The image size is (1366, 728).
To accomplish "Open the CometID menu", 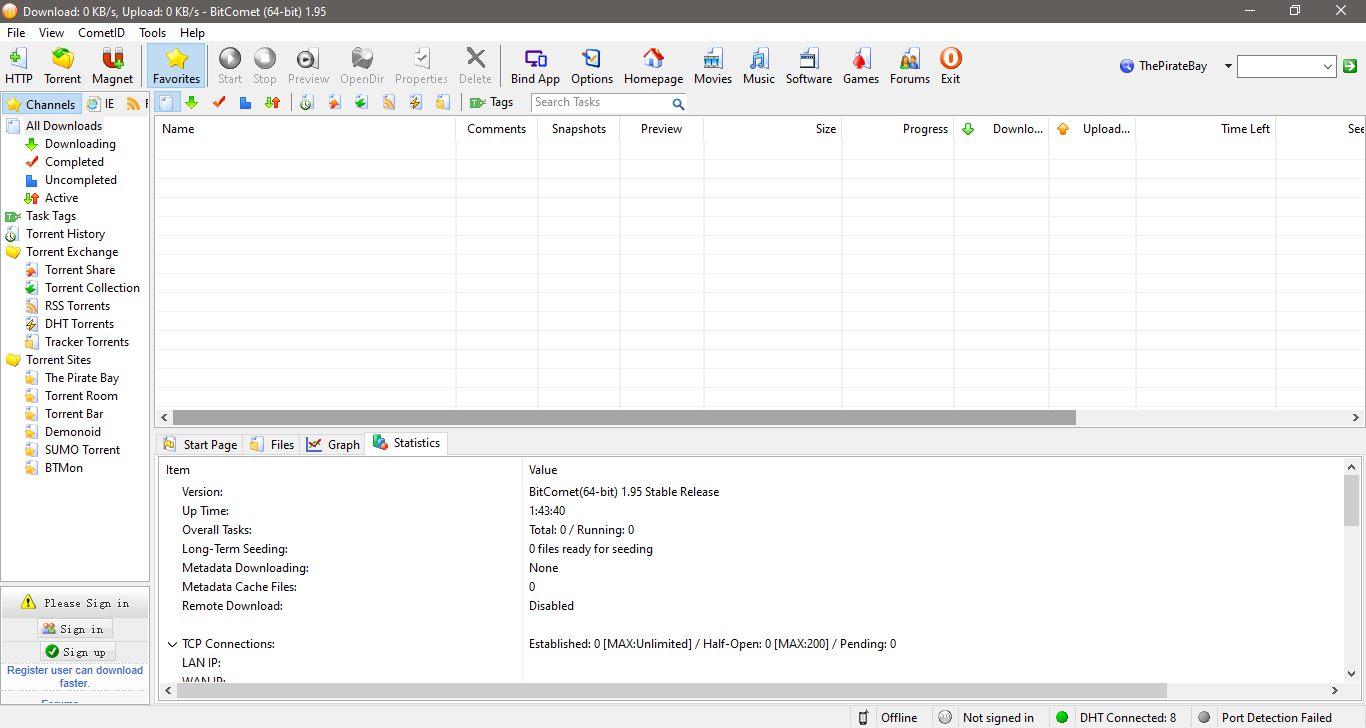I will pyautogui.click(x=102, y=32).
